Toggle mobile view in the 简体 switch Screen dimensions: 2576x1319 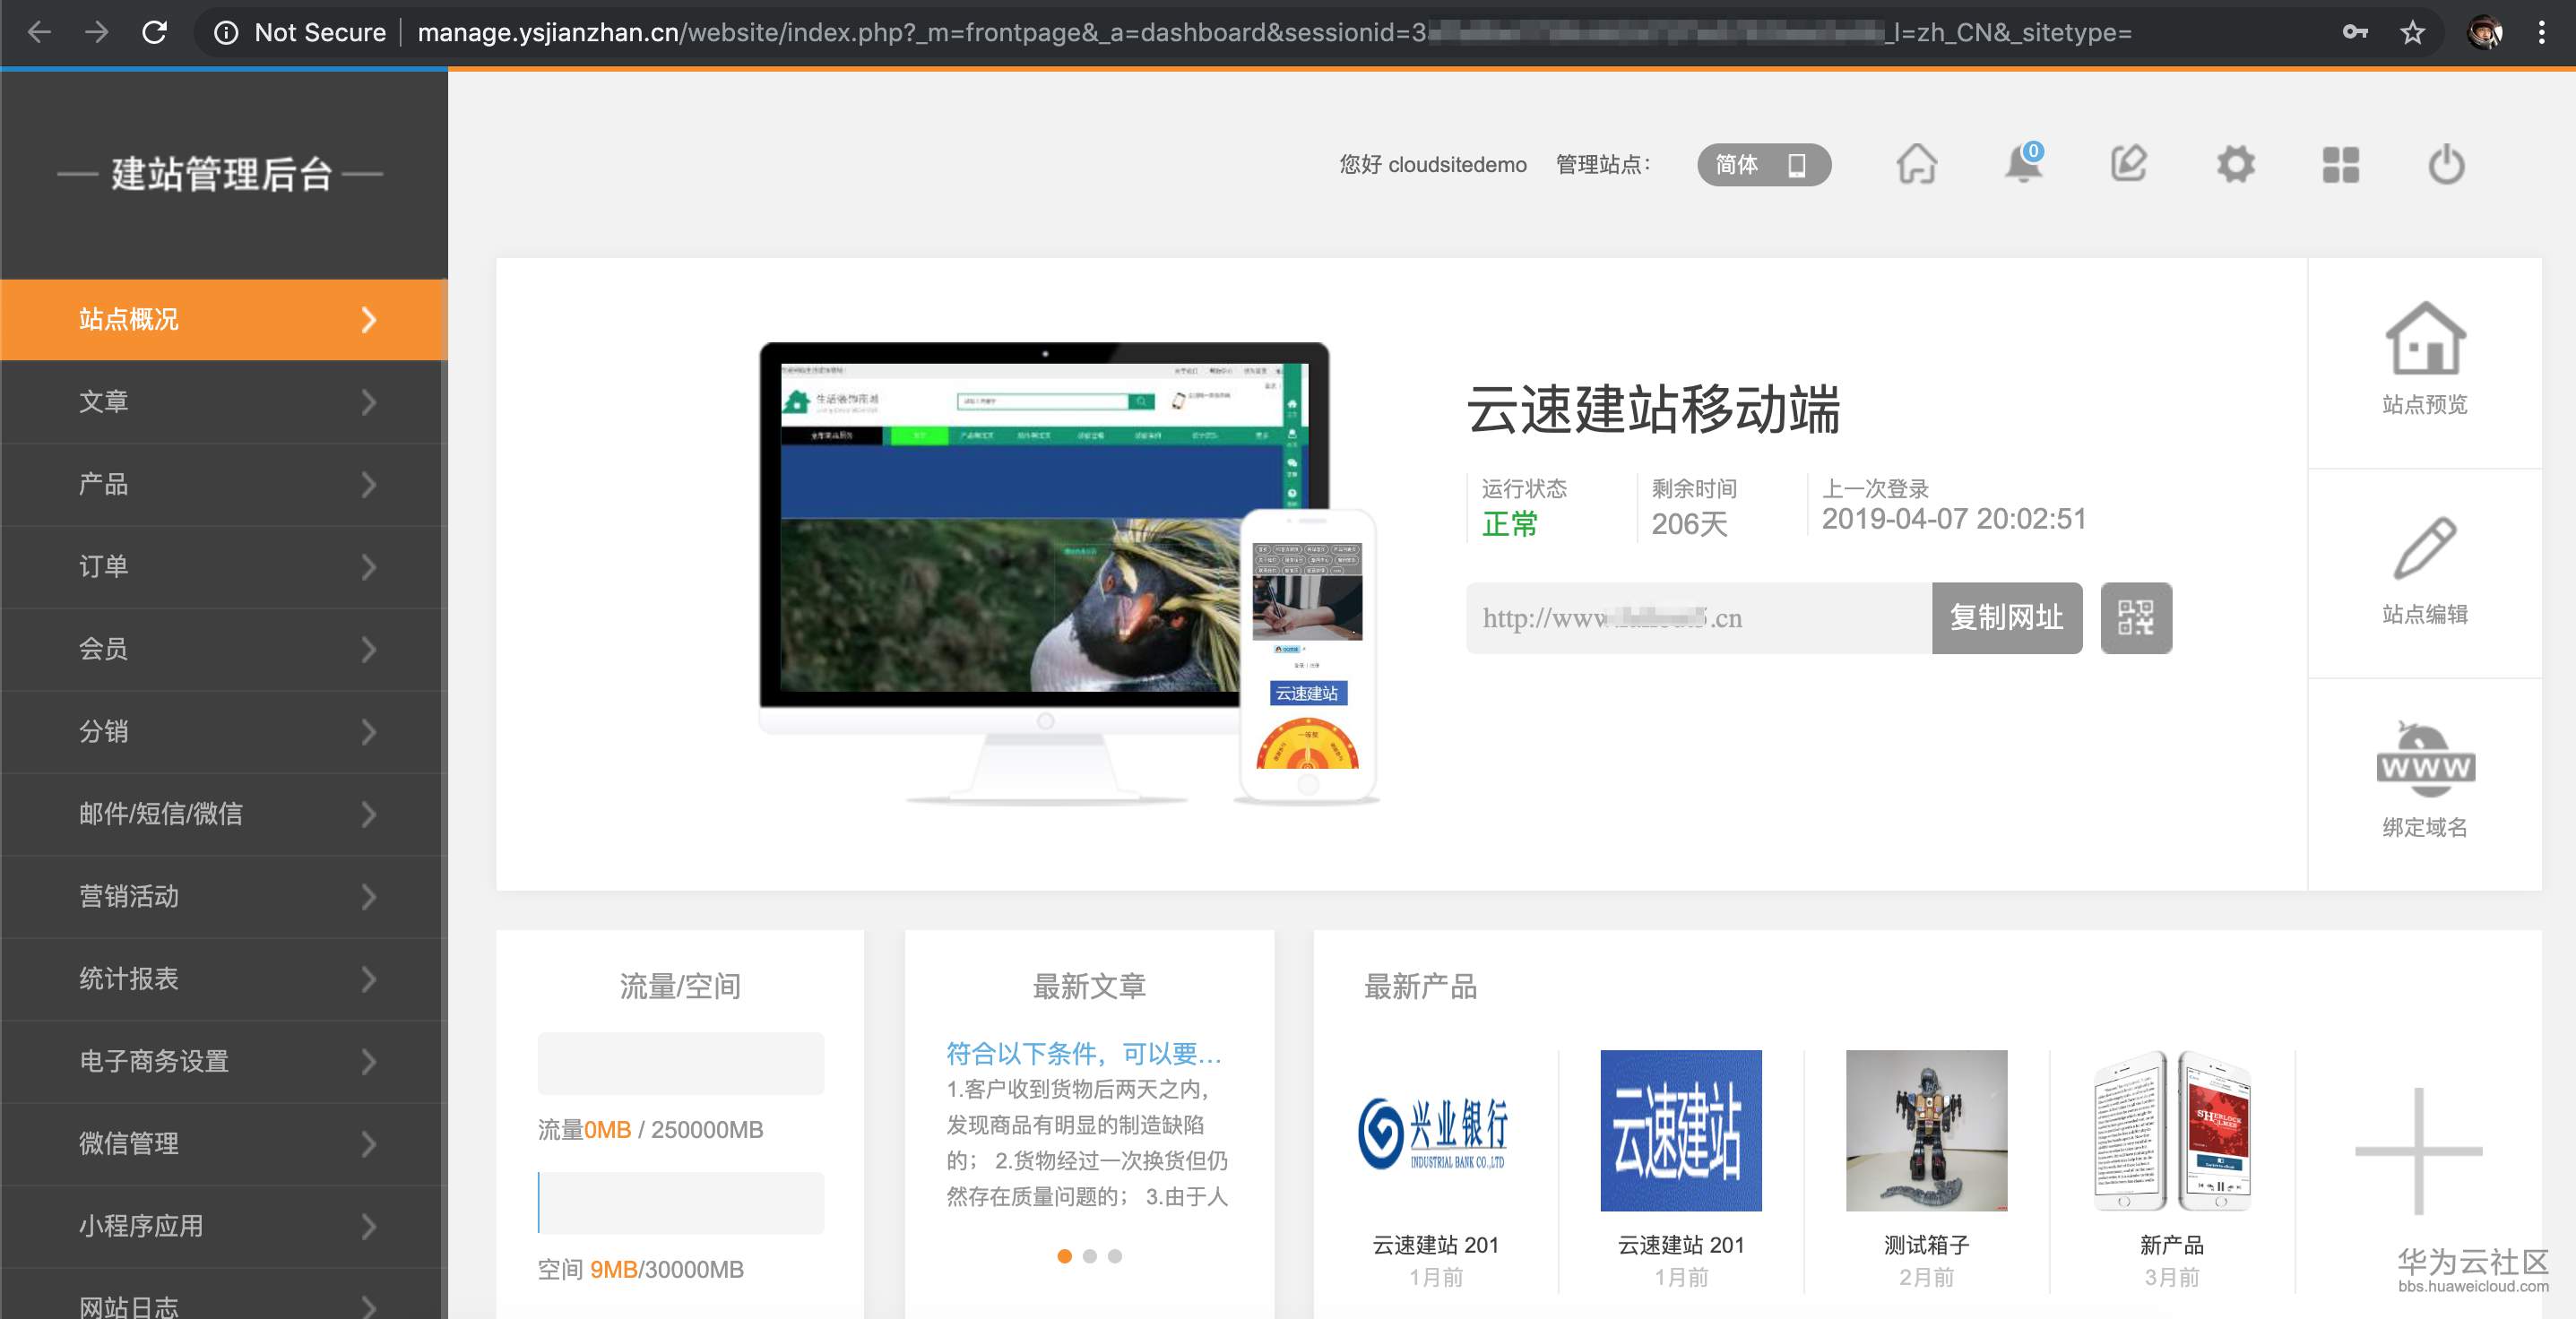click(x=1797, y=166)
